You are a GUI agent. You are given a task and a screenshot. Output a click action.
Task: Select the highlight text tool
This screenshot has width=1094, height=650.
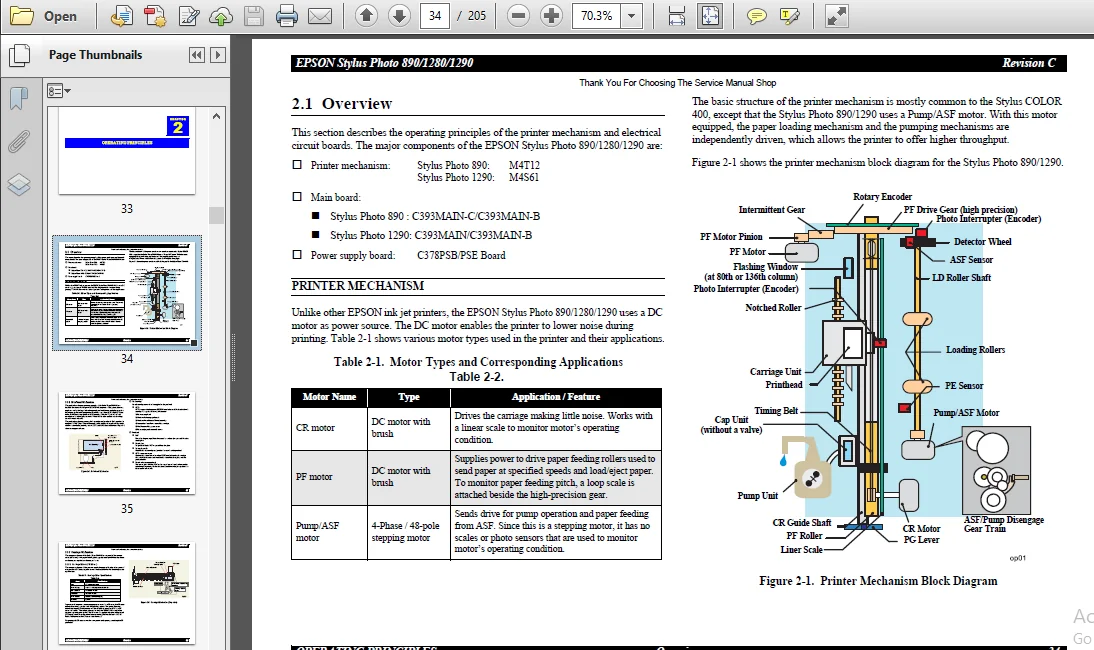click(790, 16)
